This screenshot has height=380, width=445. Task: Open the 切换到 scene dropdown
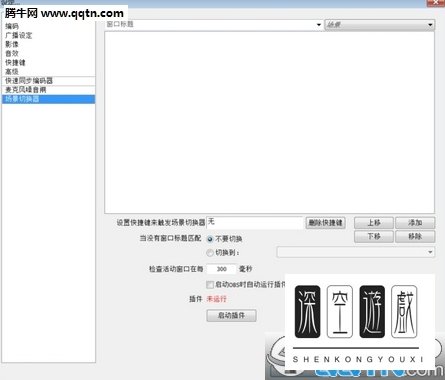coord(355,252)
